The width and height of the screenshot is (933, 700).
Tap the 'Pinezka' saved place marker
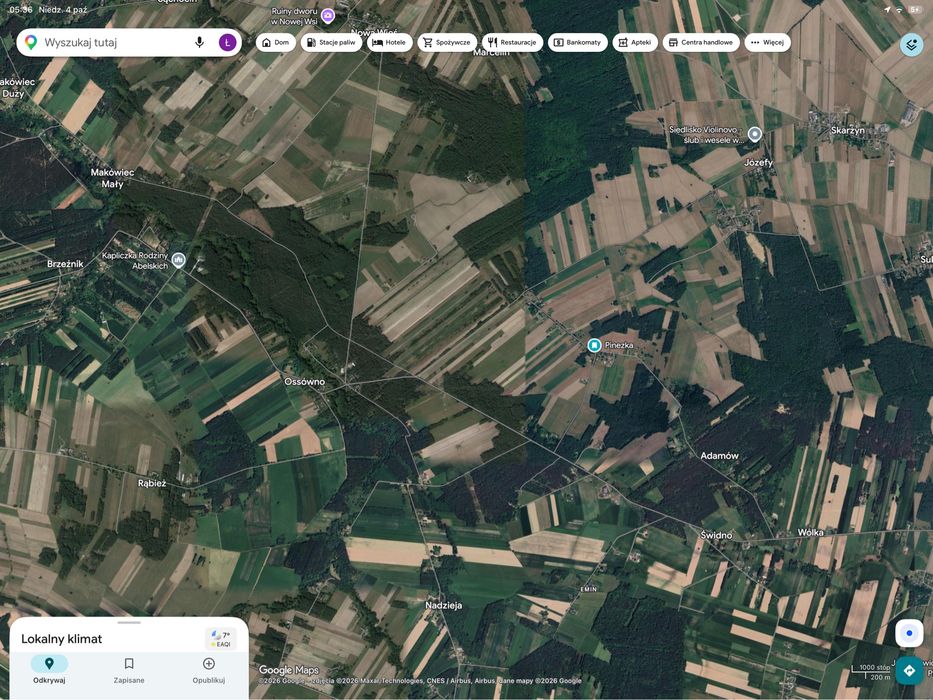click(594, 345)
